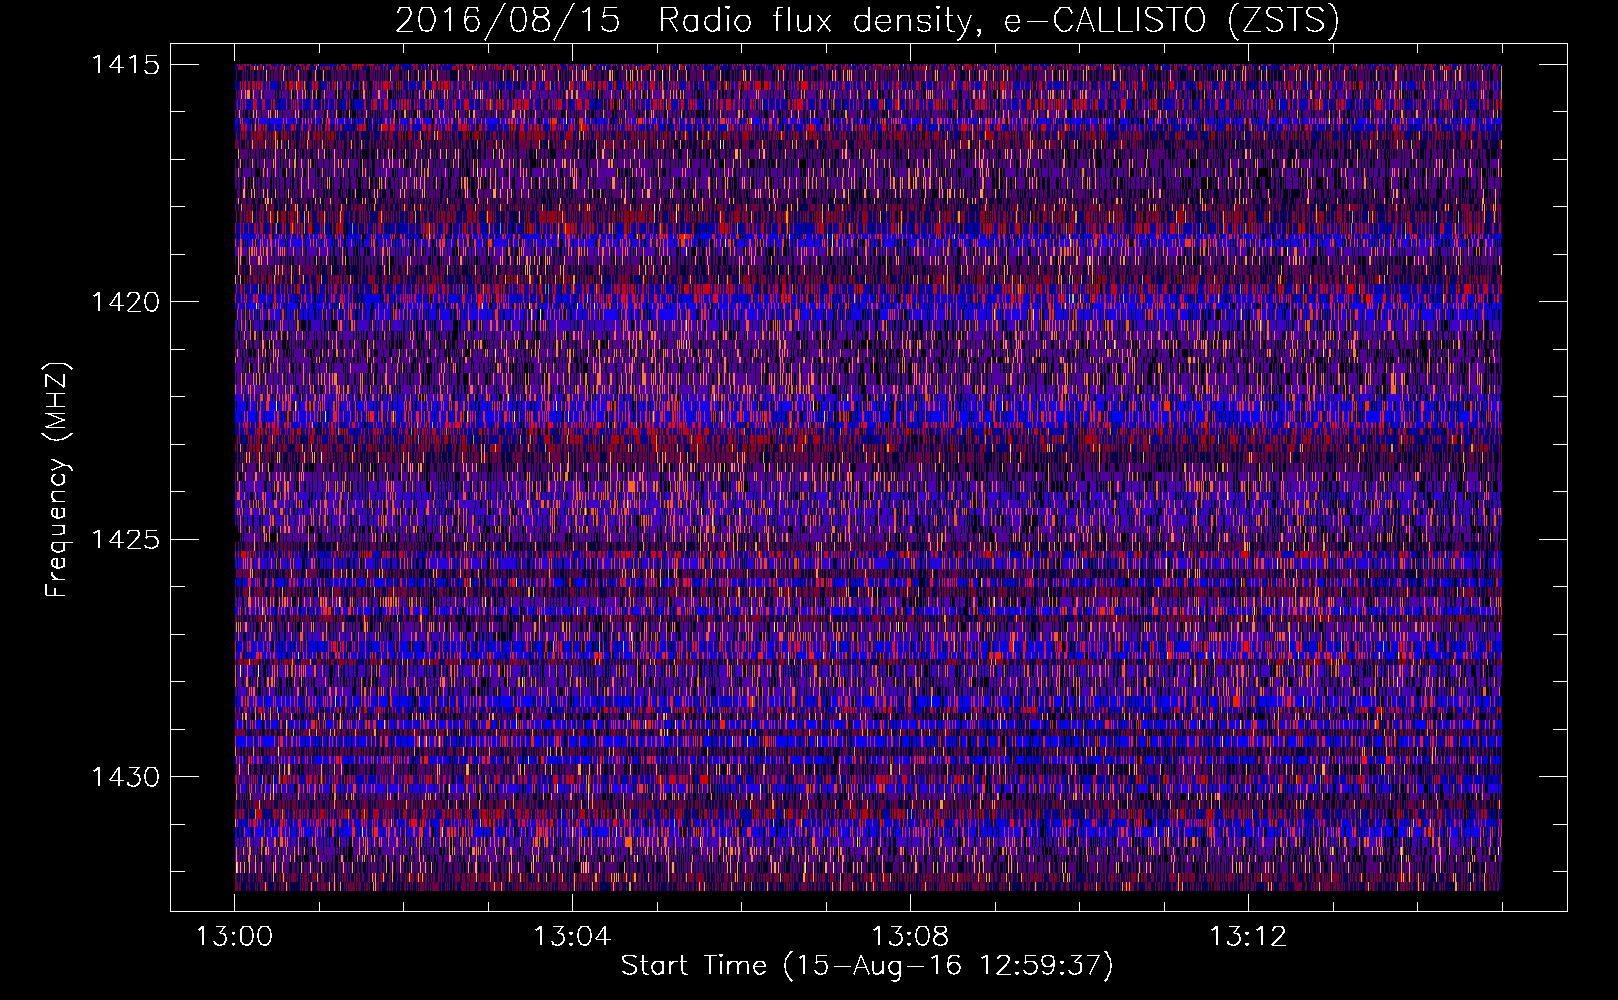1618x1000 pixels.
Task: Click the 'Frequency (MHZ)' axis title
Action: 58,479
